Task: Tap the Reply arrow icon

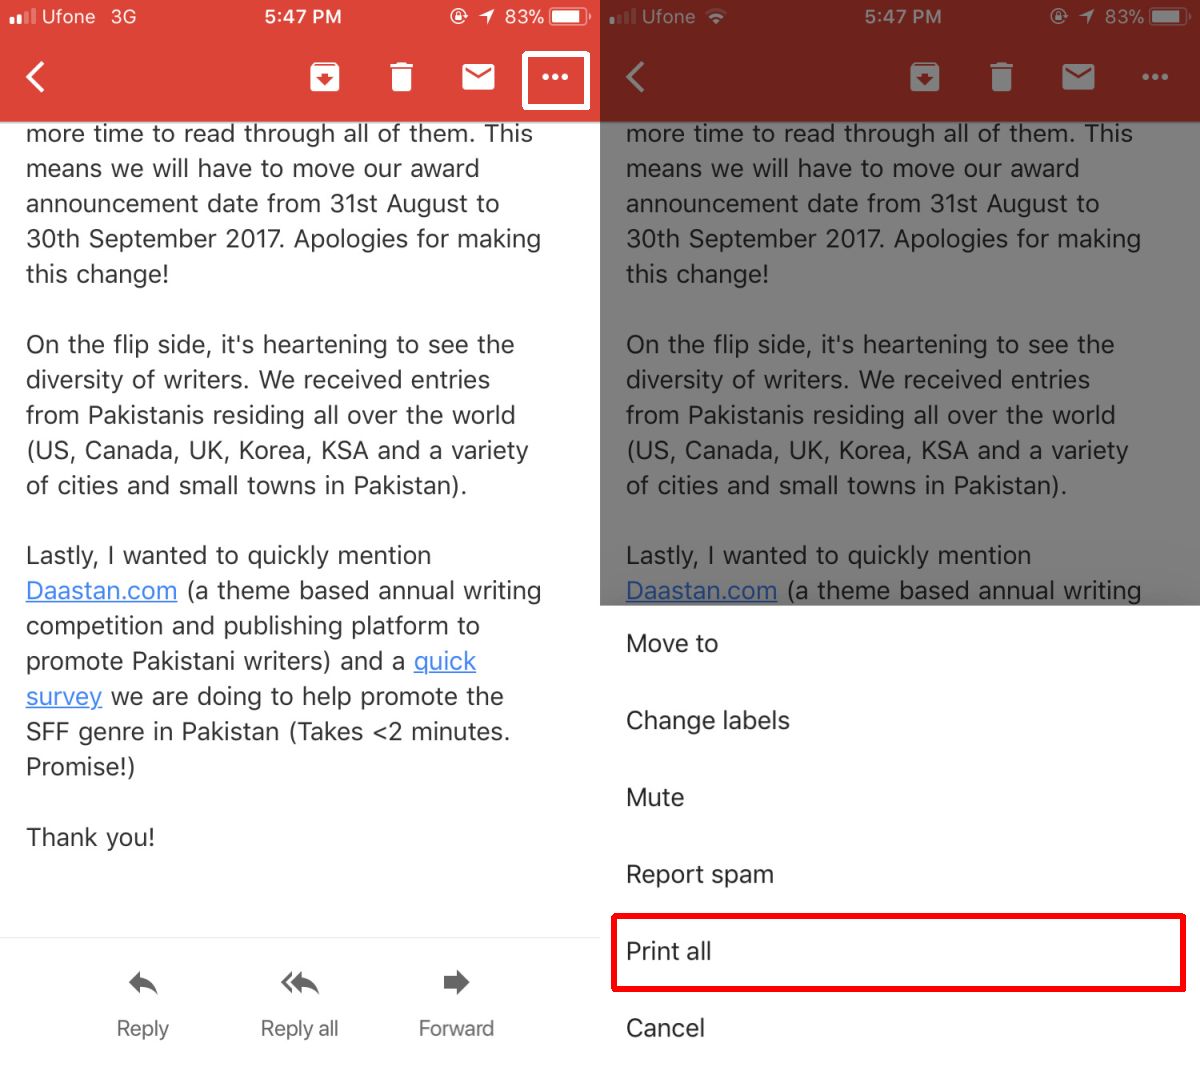Action: coord(142,985)
